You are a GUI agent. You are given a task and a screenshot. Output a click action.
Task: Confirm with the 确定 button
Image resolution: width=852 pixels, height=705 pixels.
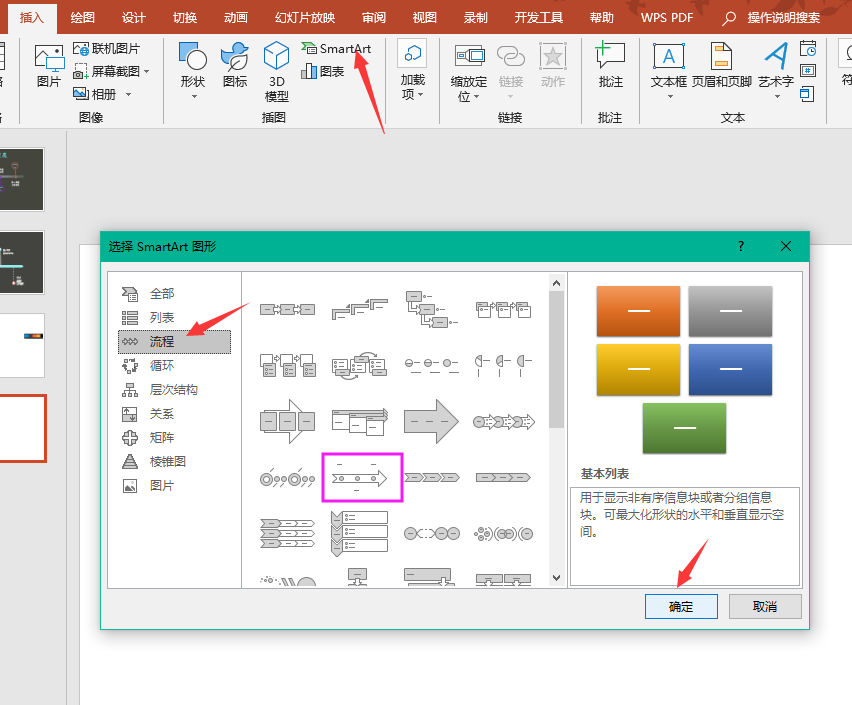click(x=681, y=606)
